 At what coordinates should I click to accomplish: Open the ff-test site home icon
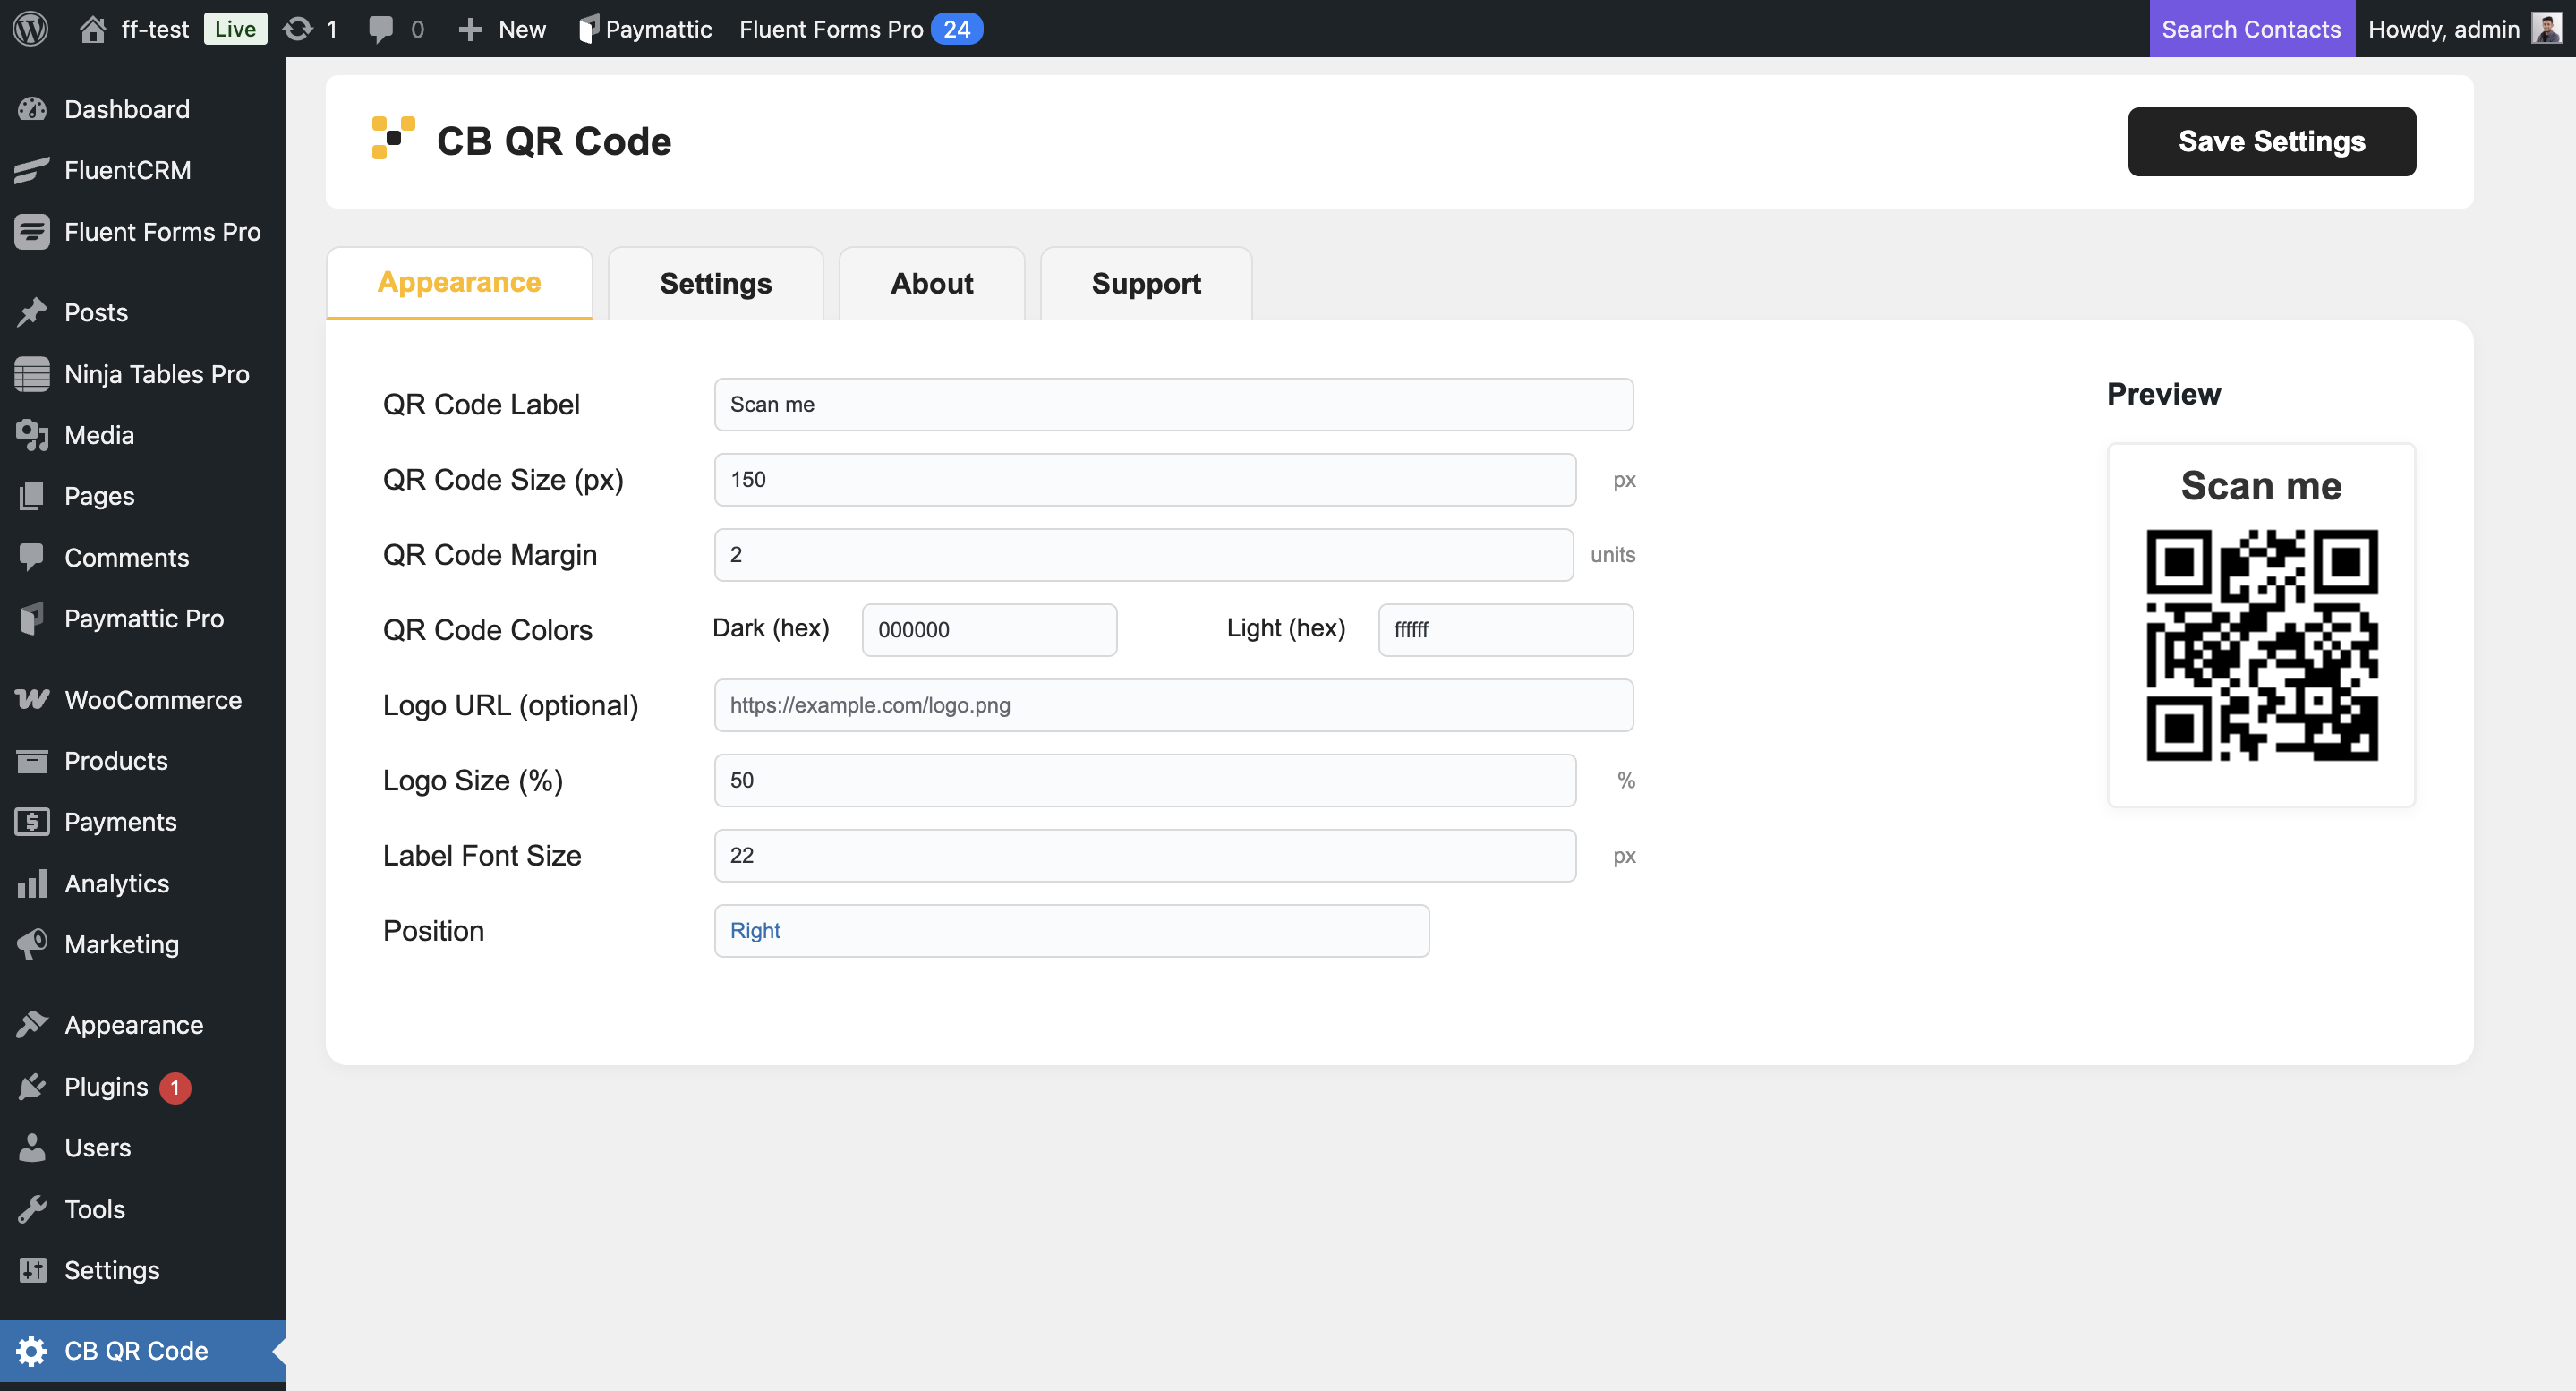93,29
